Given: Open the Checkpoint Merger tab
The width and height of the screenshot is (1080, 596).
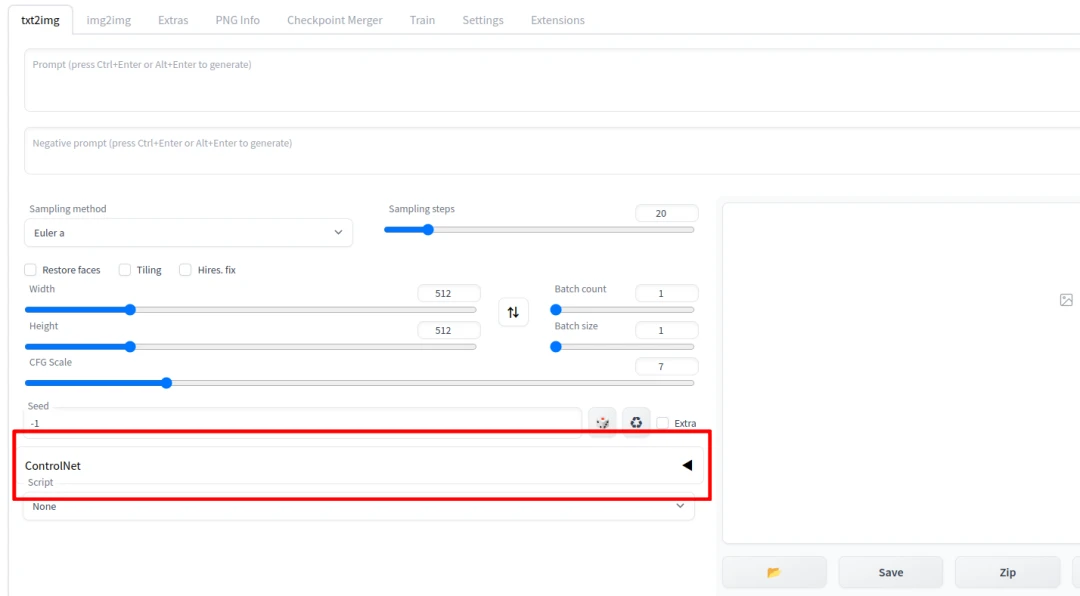Looking at the screenshot, I should (x=334, y=20).
